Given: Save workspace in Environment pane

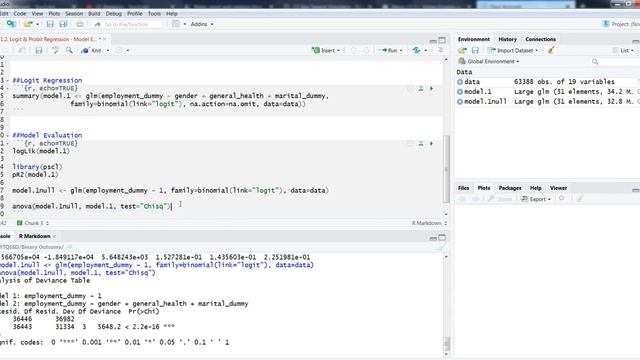Looking at the screenshot, I should tap(475, 51).
